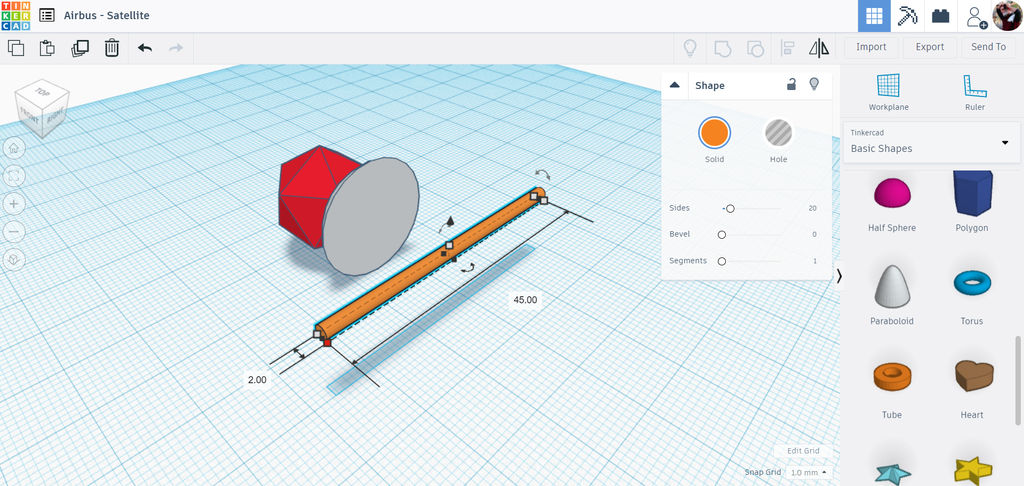Click the shapes panel scrollbar

pyautogui.click(x=1017, y=380)
